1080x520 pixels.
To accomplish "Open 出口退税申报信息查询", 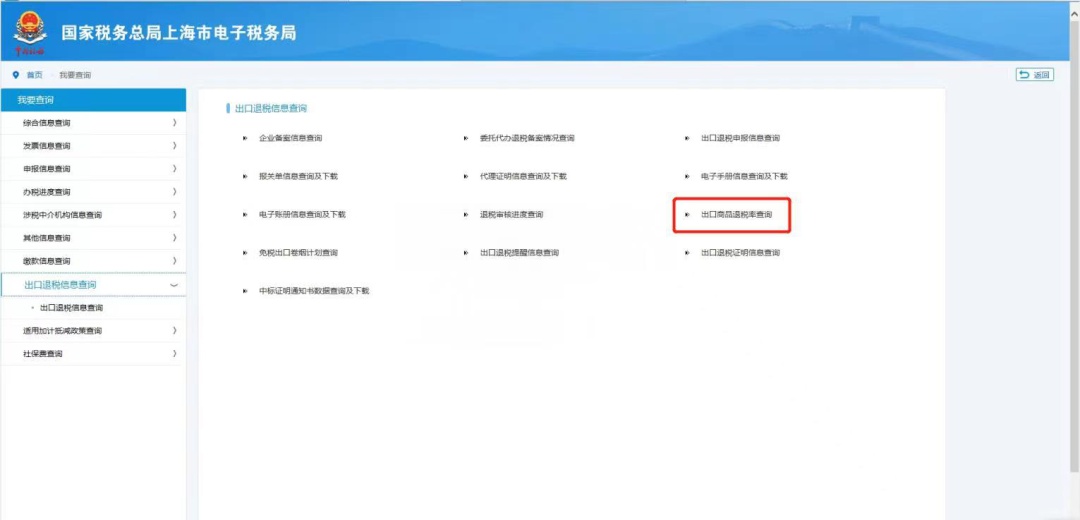I will coord(740,138).
